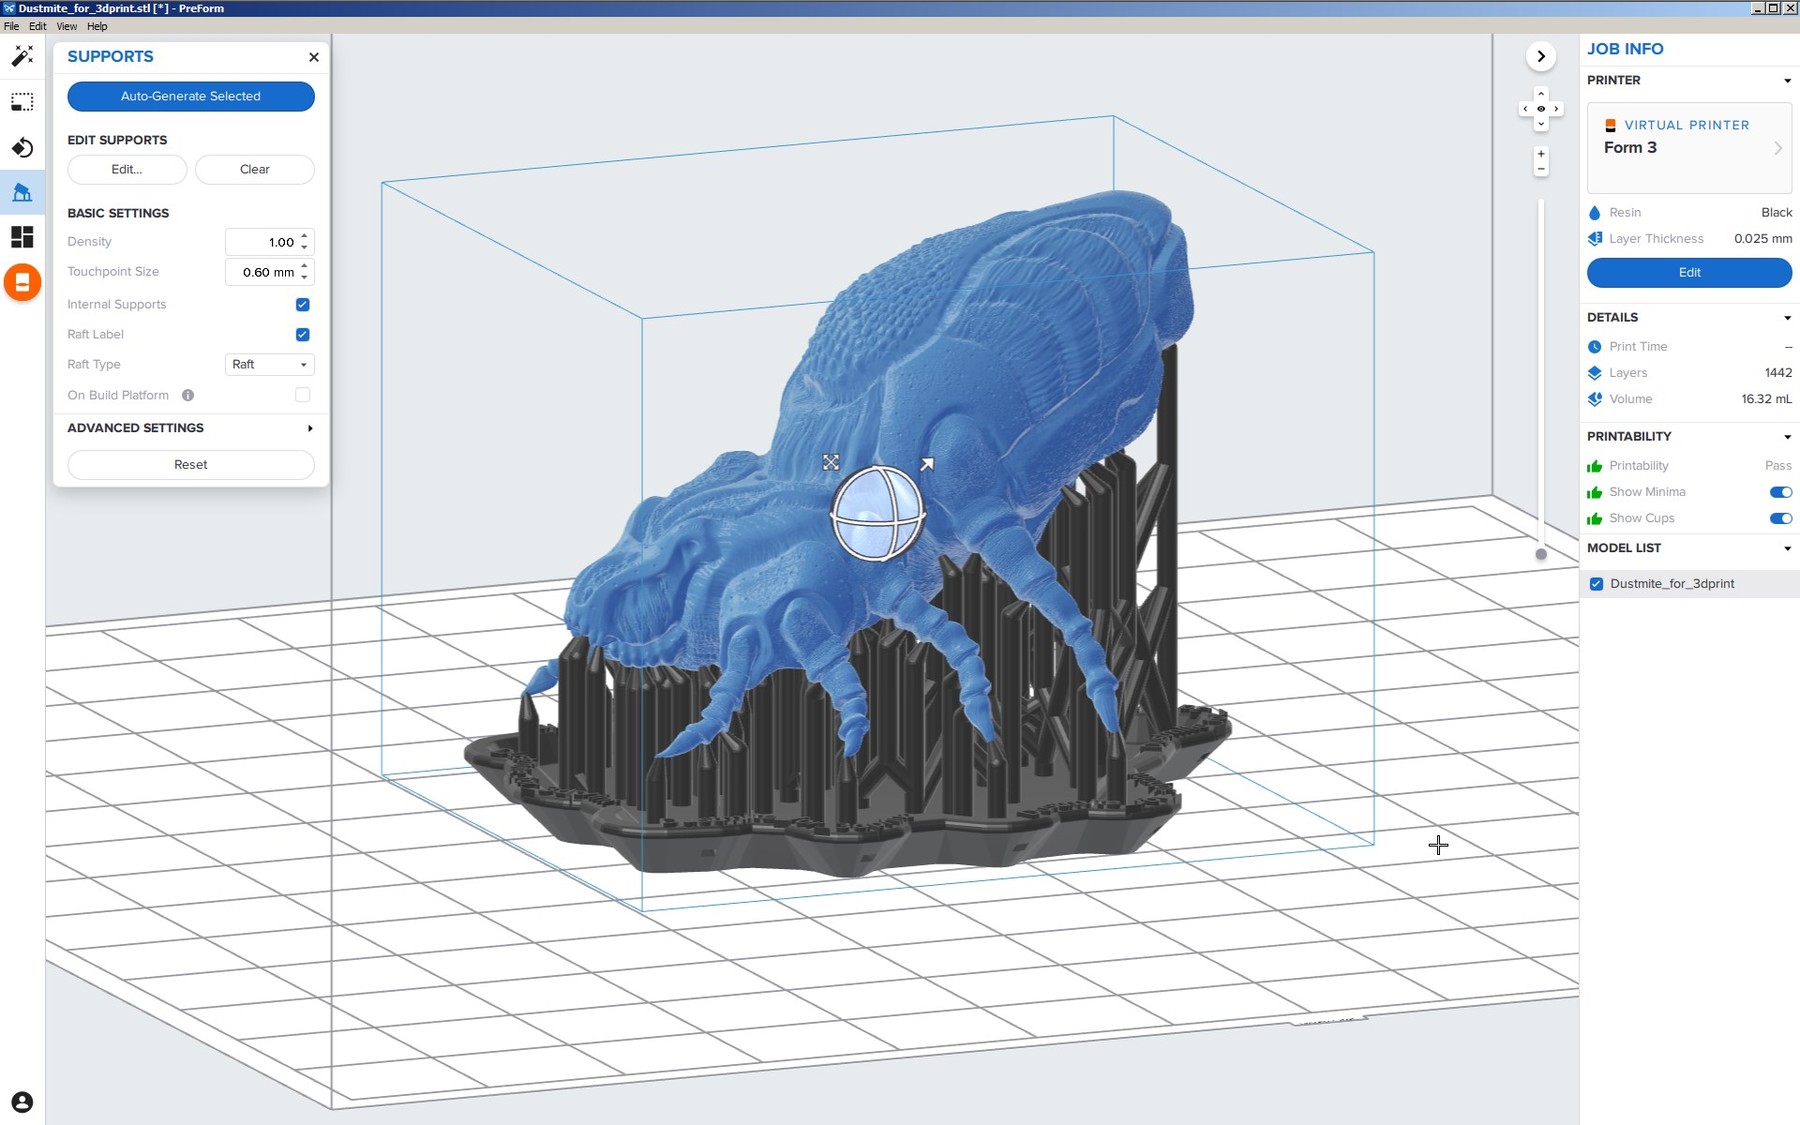The height and width of the screenshot is (1125, 1800).
Task: Click the orange Start Print button
Action: [22, 283]
